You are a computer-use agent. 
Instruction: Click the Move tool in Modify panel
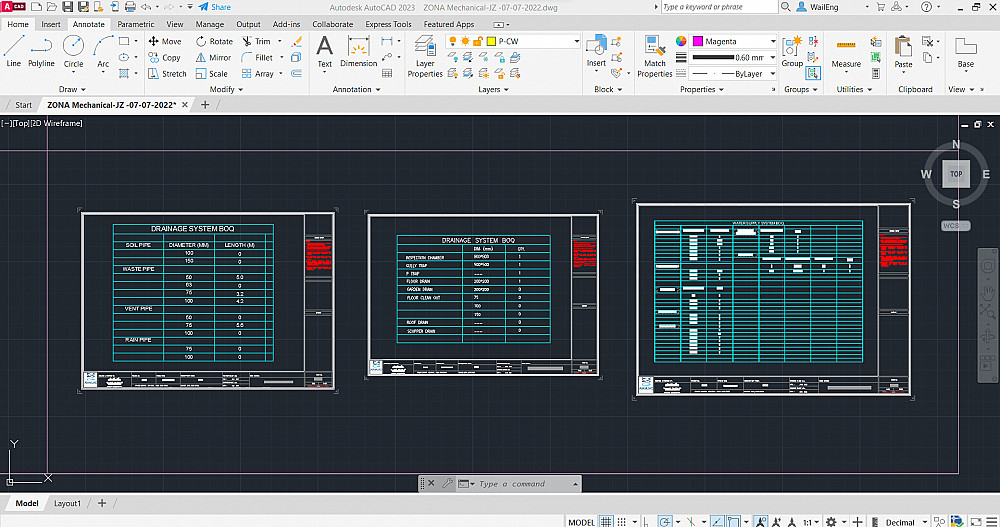[165, 42]
